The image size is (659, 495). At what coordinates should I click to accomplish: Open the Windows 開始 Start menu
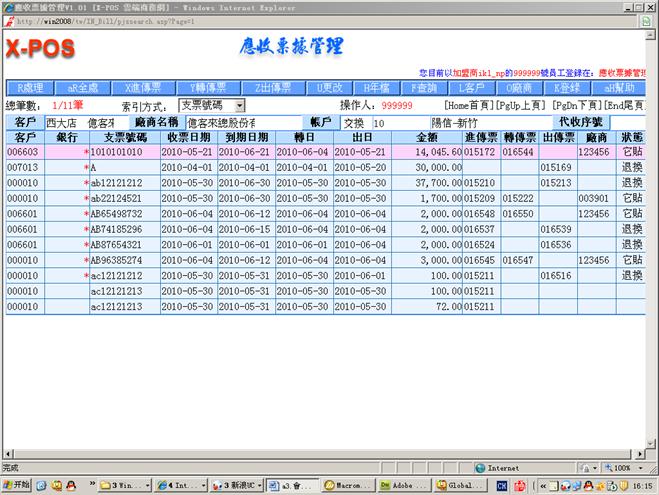coord(17,485)
